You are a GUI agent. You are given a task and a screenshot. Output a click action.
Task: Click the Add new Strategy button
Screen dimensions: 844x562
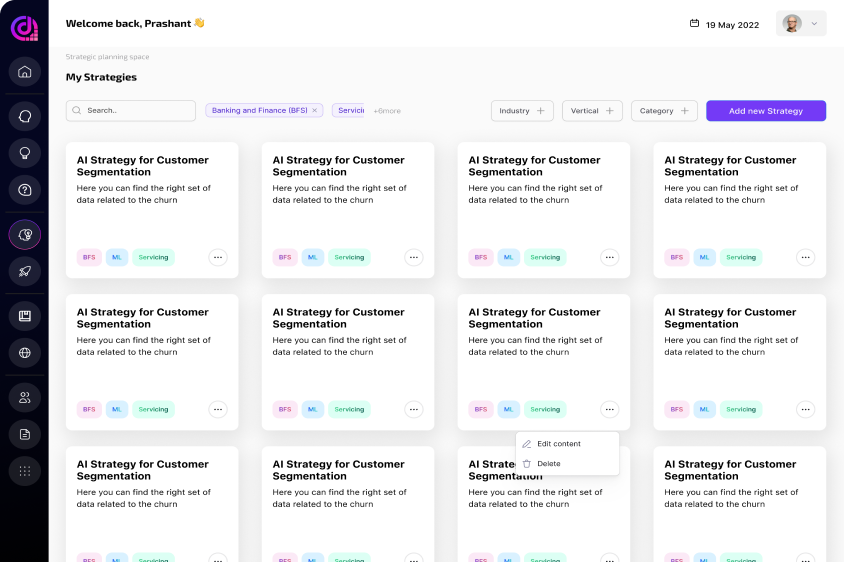[765, 111]
